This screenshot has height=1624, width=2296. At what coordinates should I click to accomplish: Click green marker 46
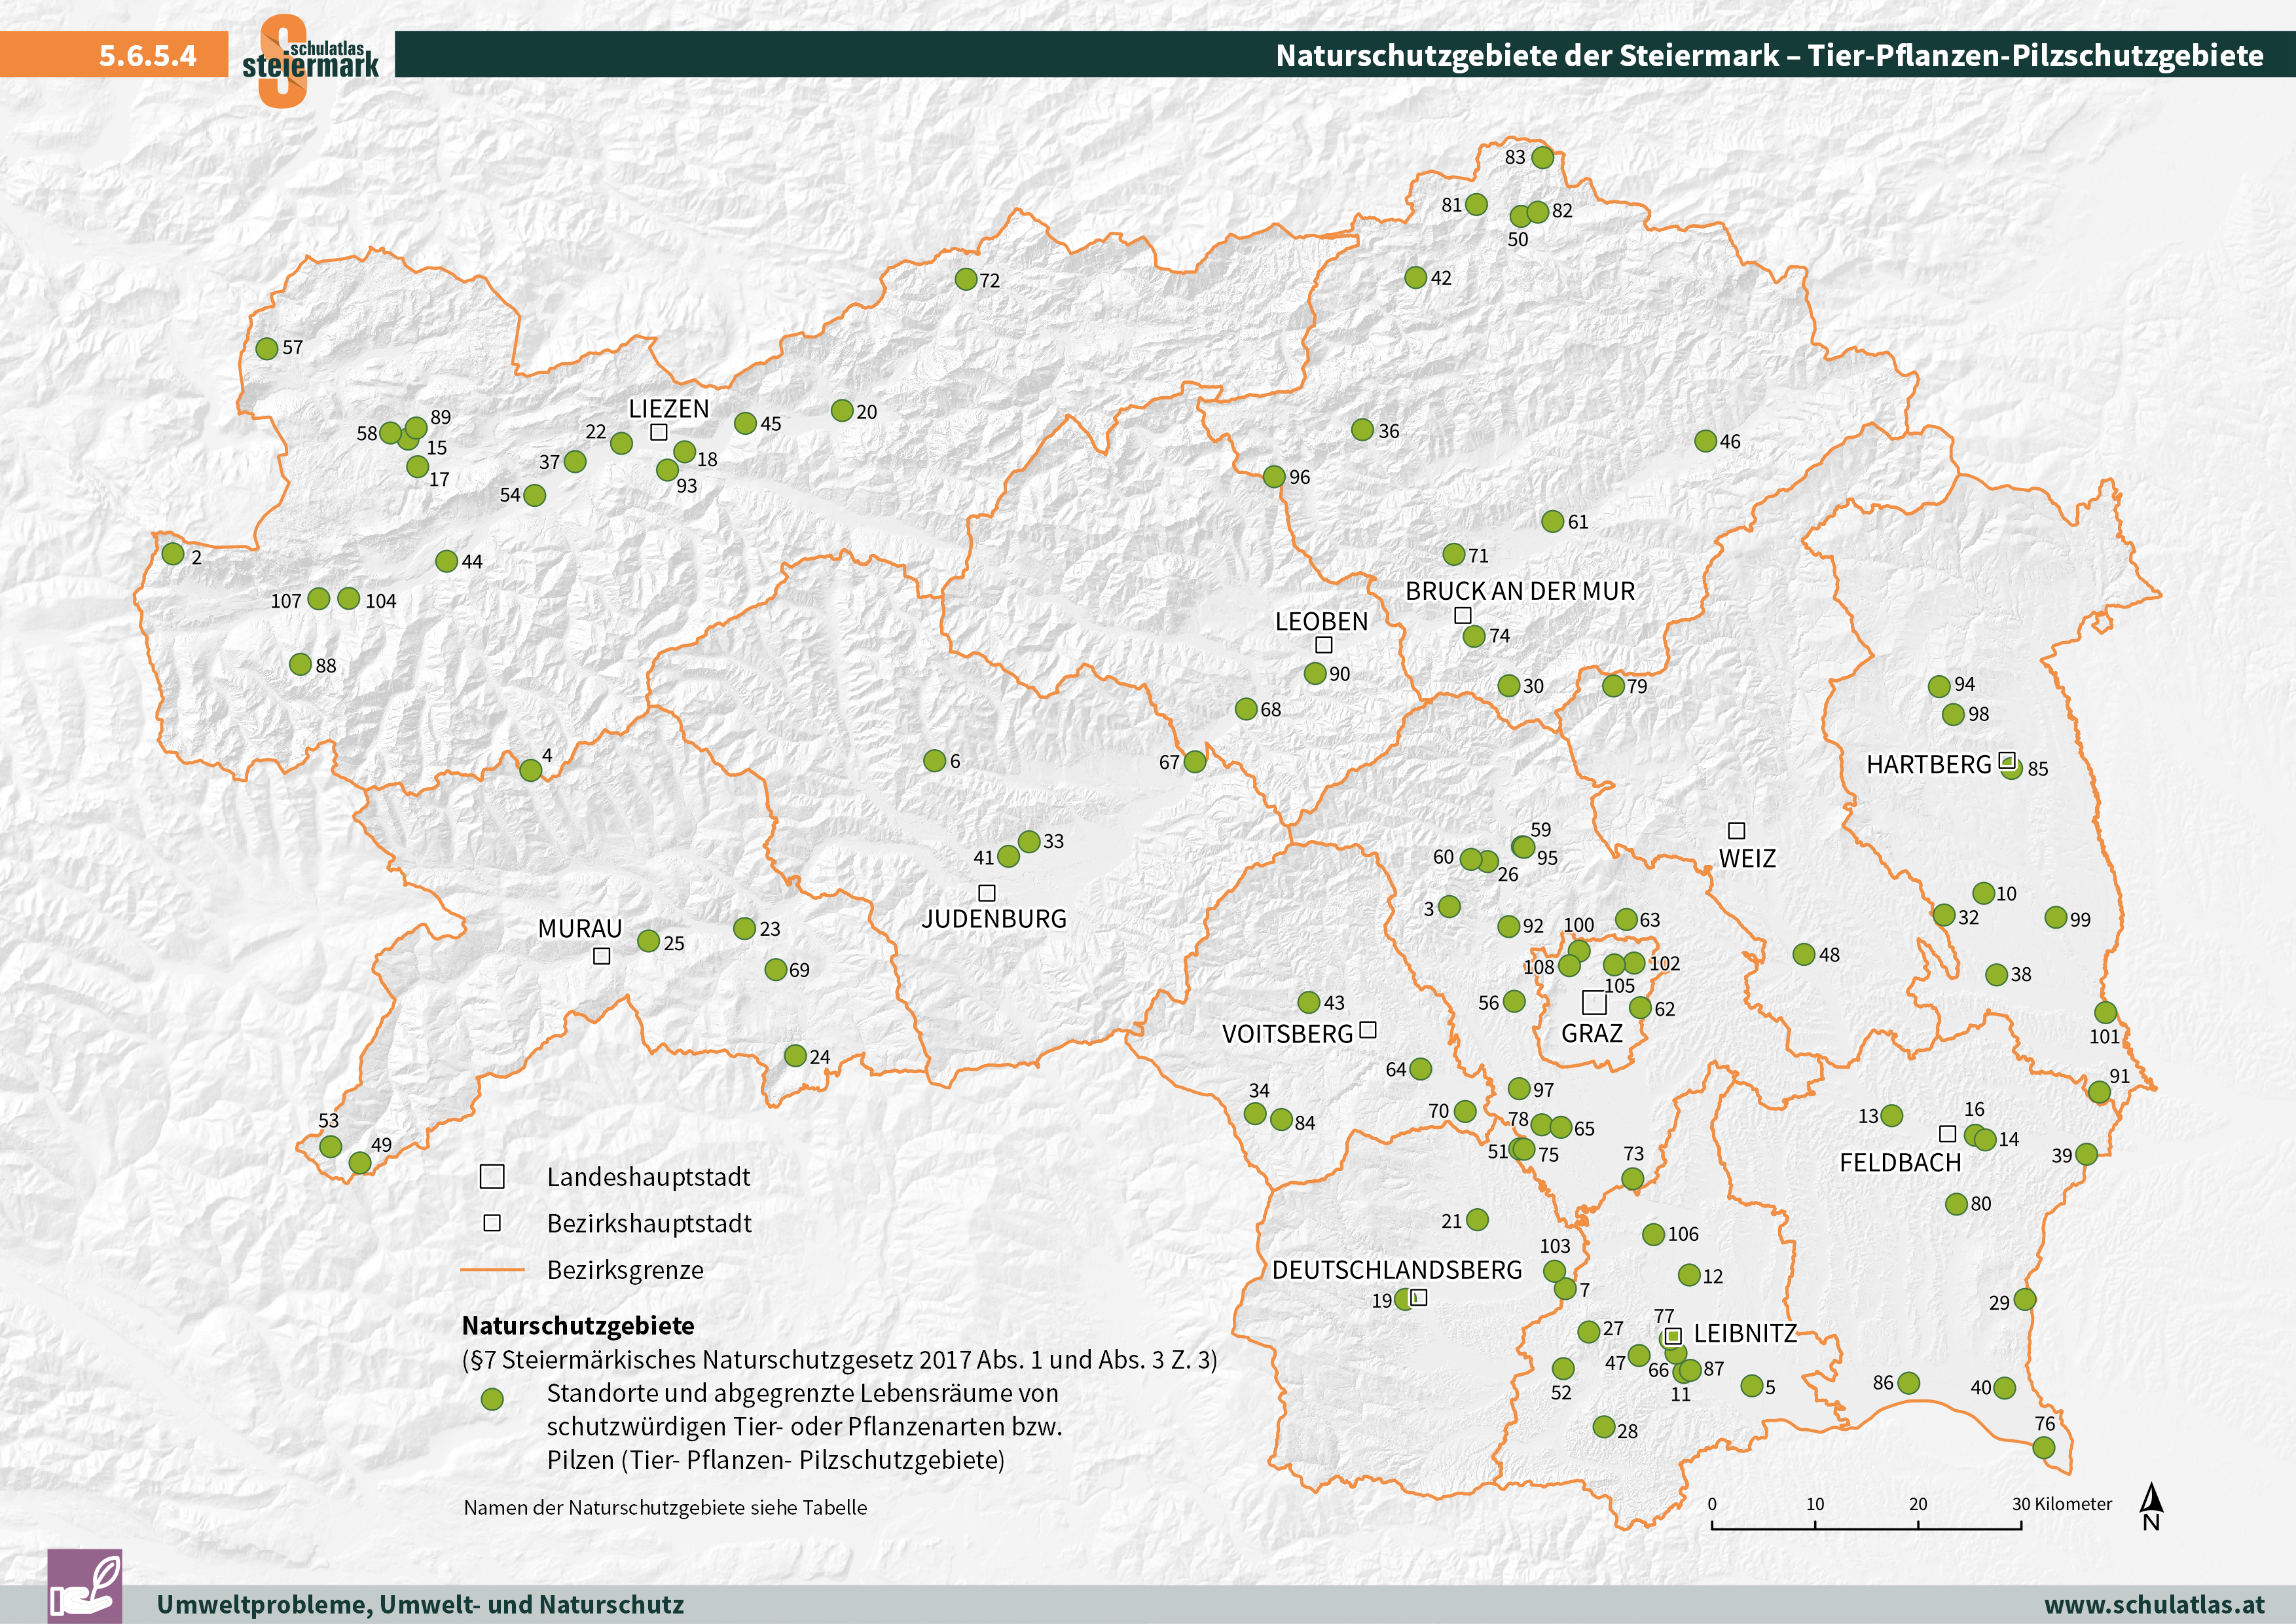(1706, 441)
